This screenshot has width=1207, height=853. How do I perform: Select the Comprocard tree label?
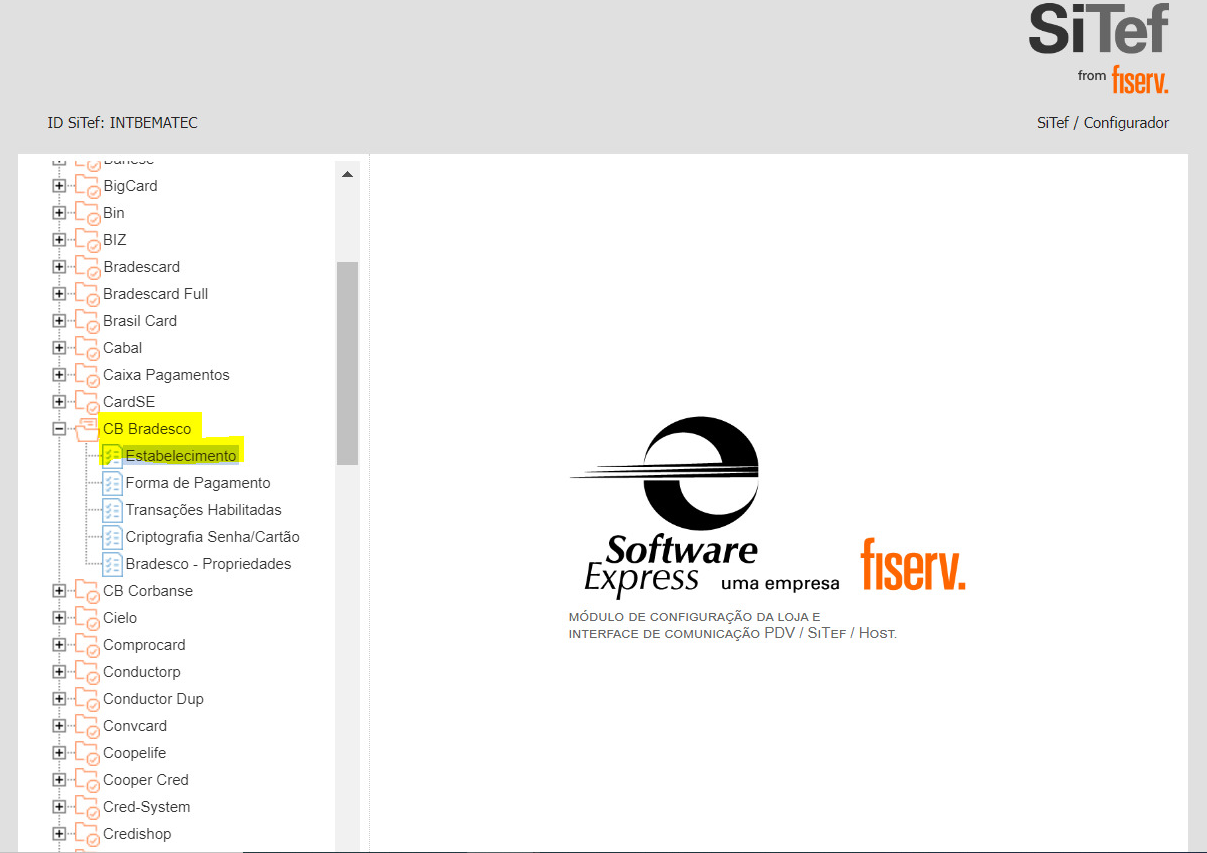(144, 645)
